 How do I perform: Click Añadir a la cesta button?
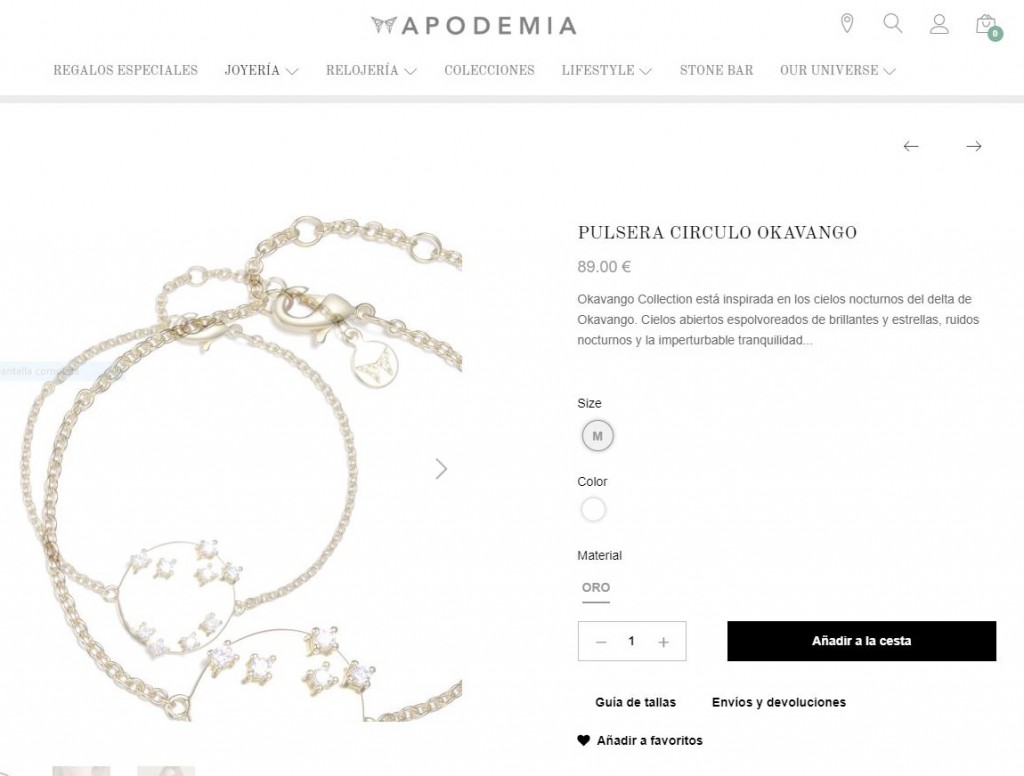coord(861,641)
